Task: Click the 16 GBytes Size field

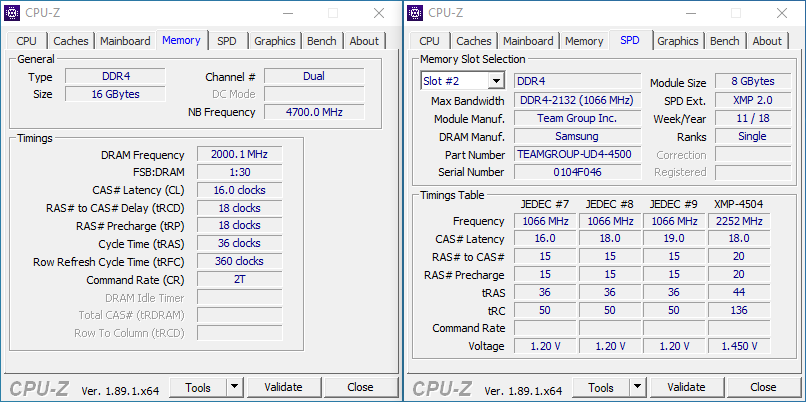Action: [x=115, y=94]
